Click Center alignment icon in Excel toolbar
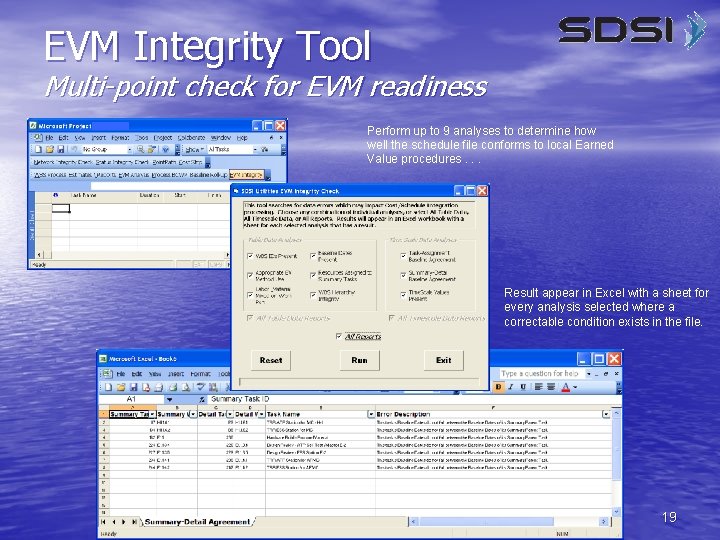Viewport: 720px width, 540px height. click(x=551, y=387)
